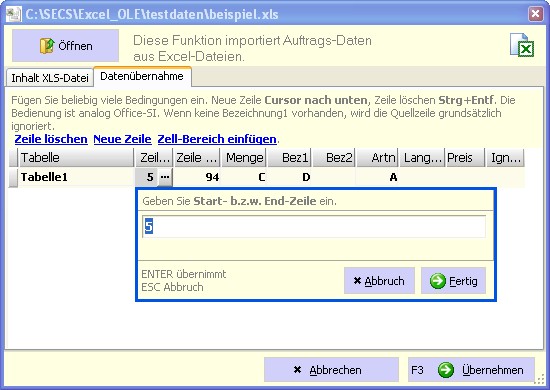This screenshot has width=550, height=390.
Task: Click the Excel file icon at top right
Action: [522, 45]
